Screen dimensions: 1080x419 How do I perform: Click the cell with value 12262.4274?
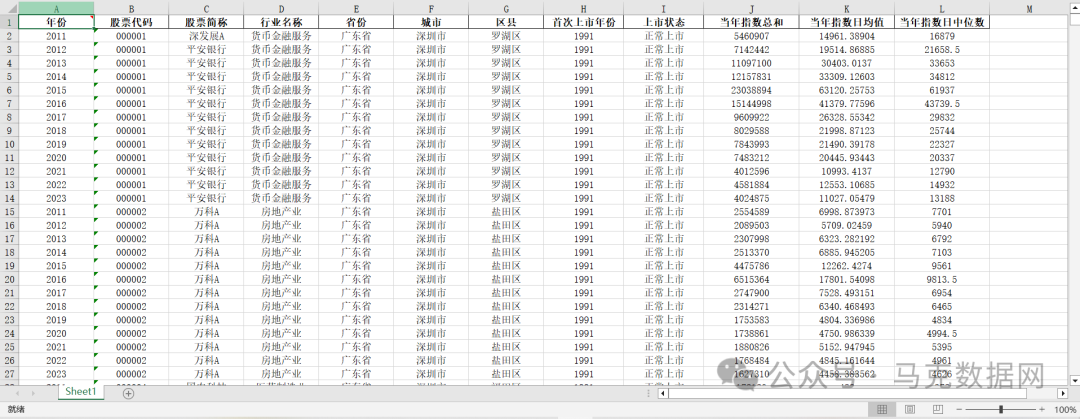(847, 266)
